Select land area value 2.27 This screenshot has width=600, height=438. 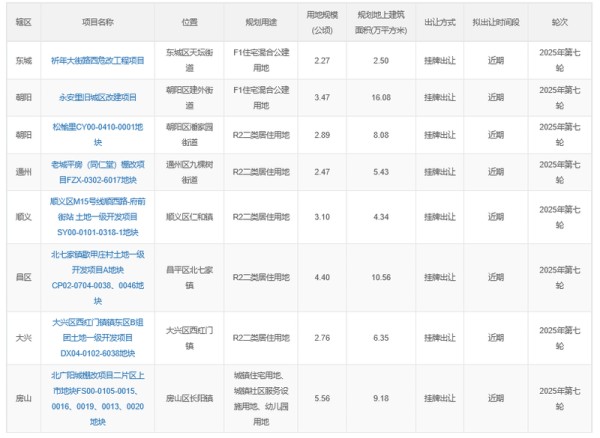tap(322, 60)
